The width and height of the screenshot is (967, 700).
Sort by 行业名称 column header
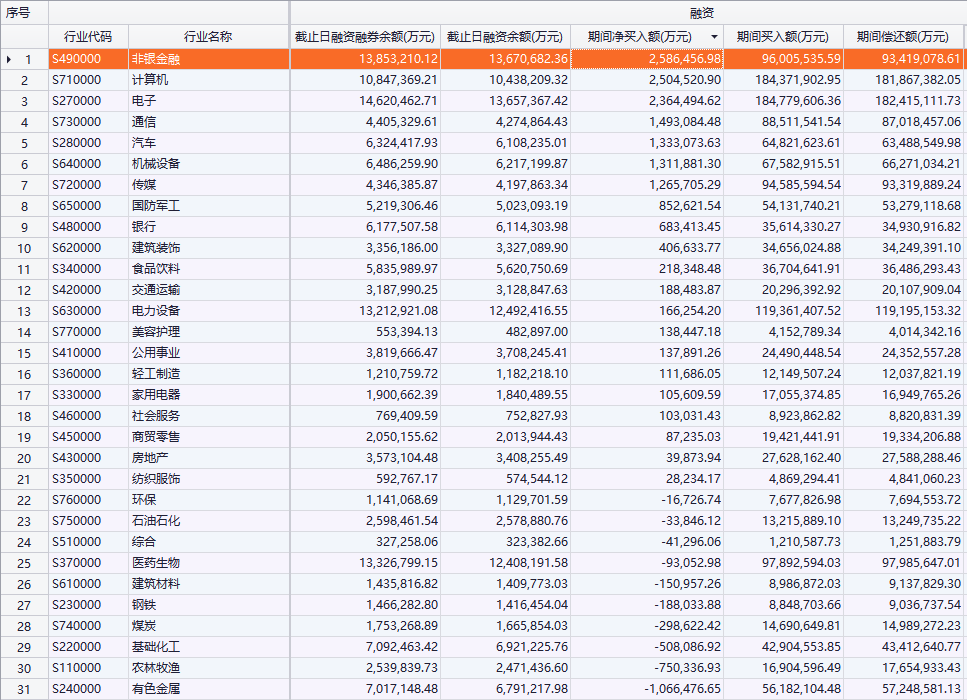tap(208, 37)
